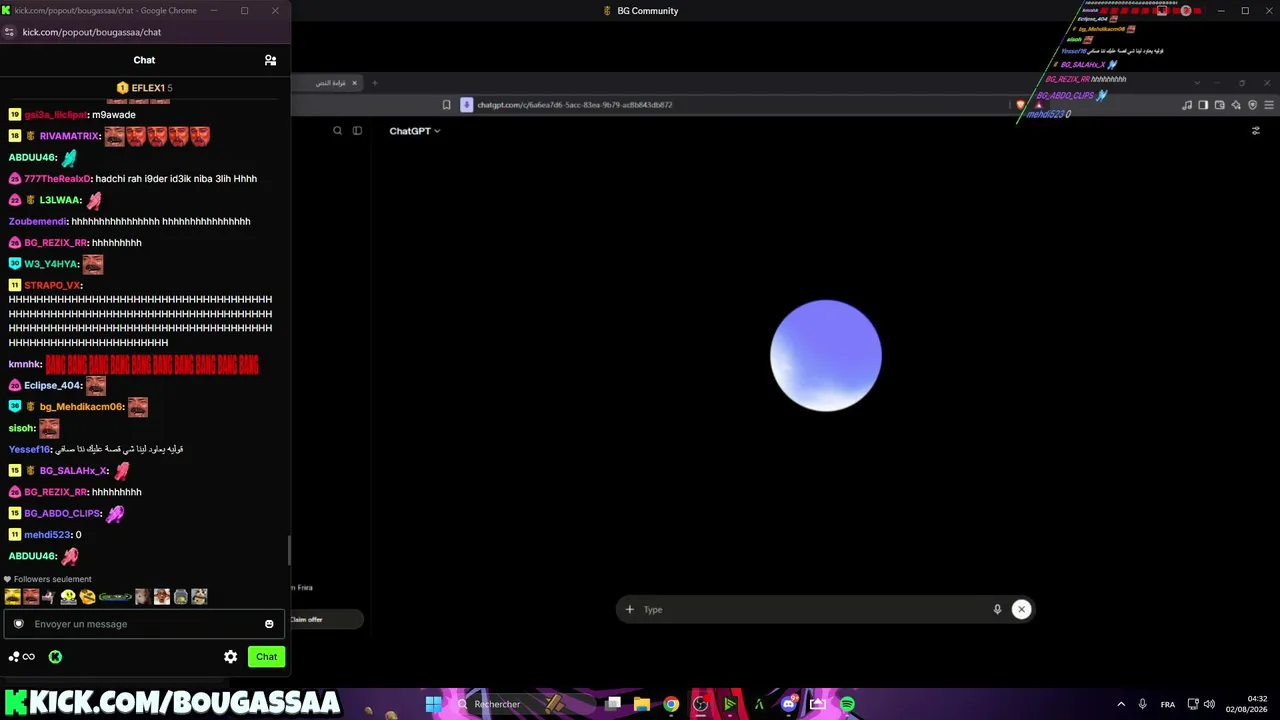Toggle the ChatGPT sidebar icon
The image size is (1280, 720).
pyautogui.click(x=357, y=131)
